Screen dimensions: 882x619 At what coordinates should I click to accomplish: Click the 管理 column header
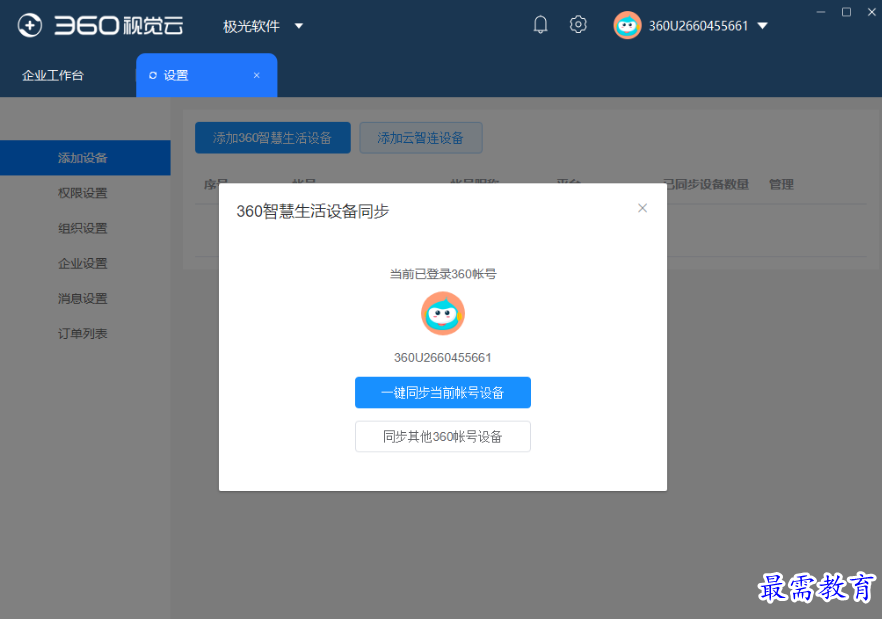tap(781, 184)
